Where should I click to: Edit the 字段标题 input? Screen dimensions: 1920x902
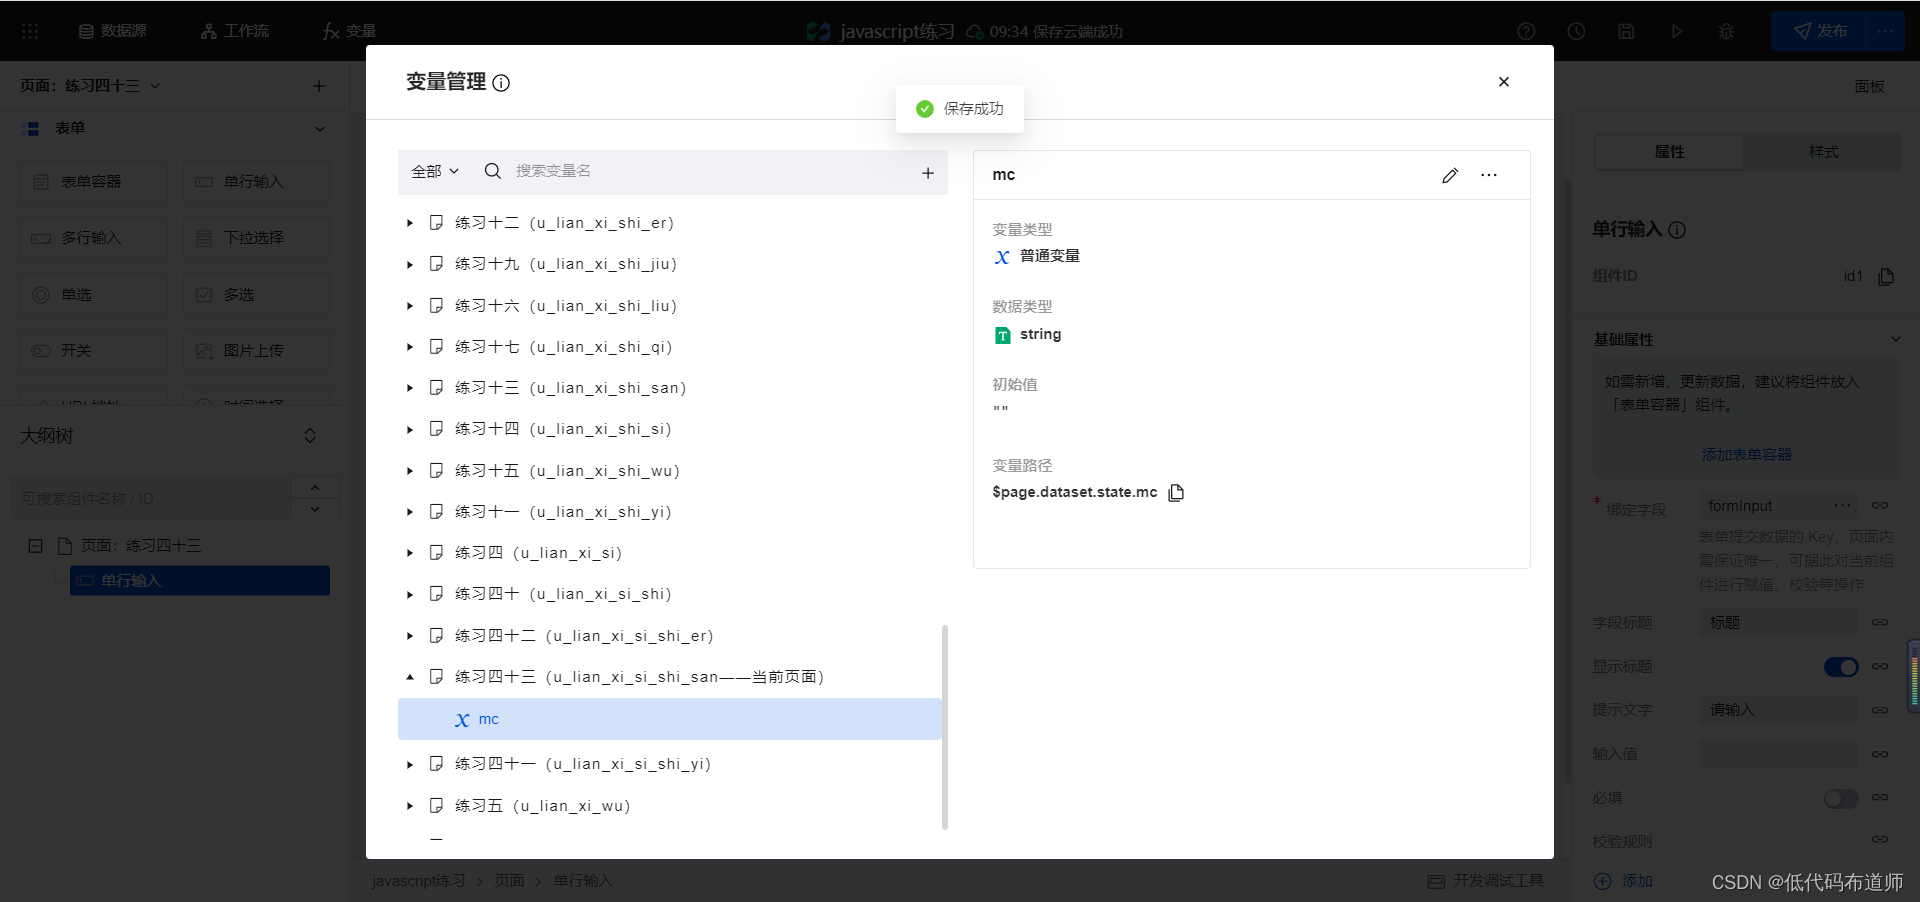1778,623
